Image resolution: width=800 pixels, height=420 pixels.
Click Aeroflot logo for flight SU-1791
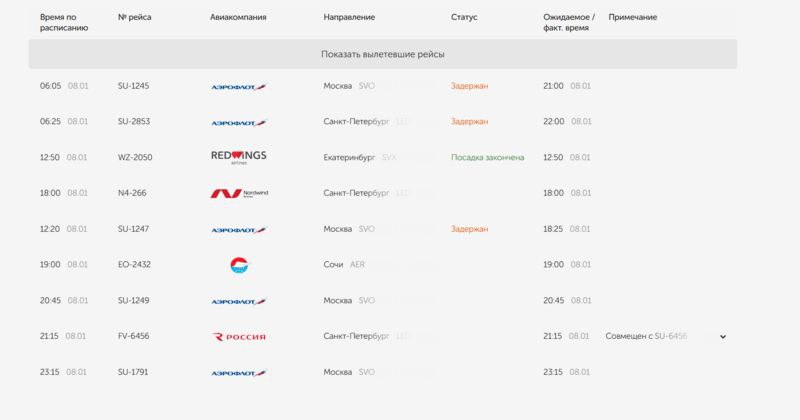(238, 372)
